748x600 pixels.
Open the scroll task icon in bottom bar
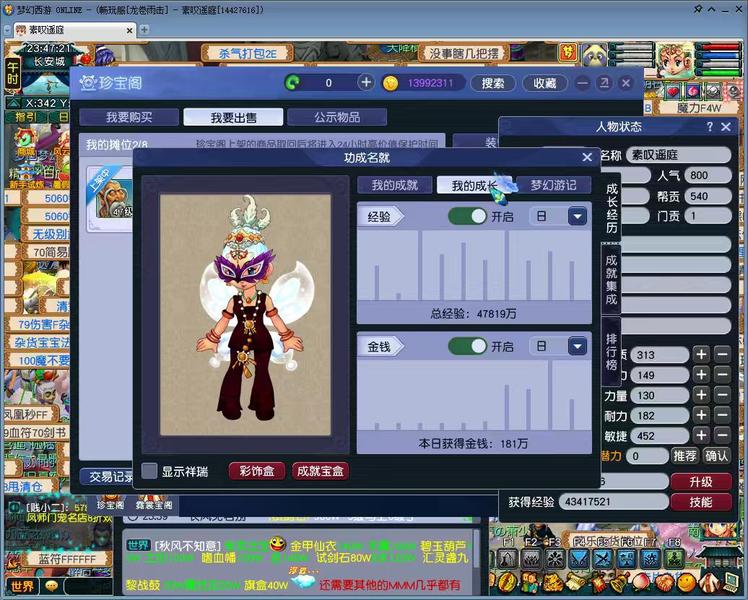[574, 582]
